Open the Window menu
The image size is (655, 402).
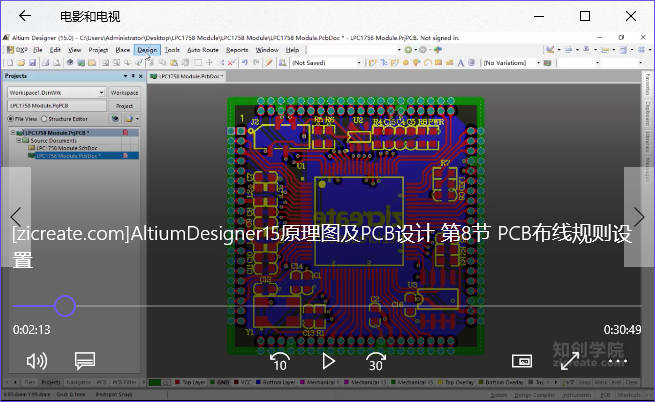pyautogui.click(x=267, y=50)
